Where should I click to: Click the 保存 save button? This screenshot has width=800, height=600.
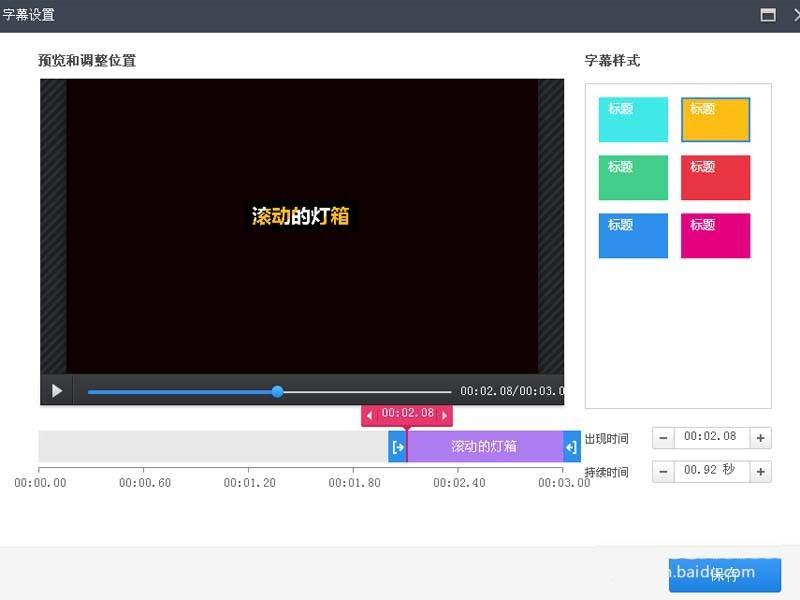725,575
